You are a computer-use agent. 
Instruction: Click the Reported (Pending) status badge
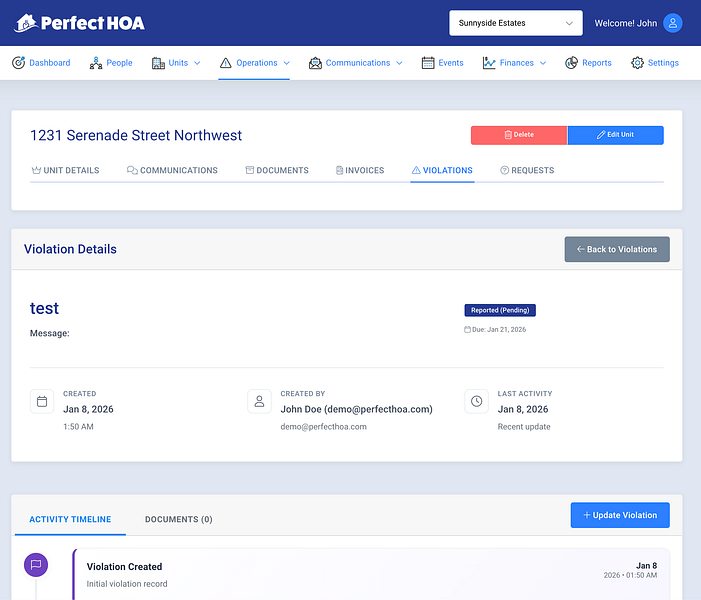(500, 310)
